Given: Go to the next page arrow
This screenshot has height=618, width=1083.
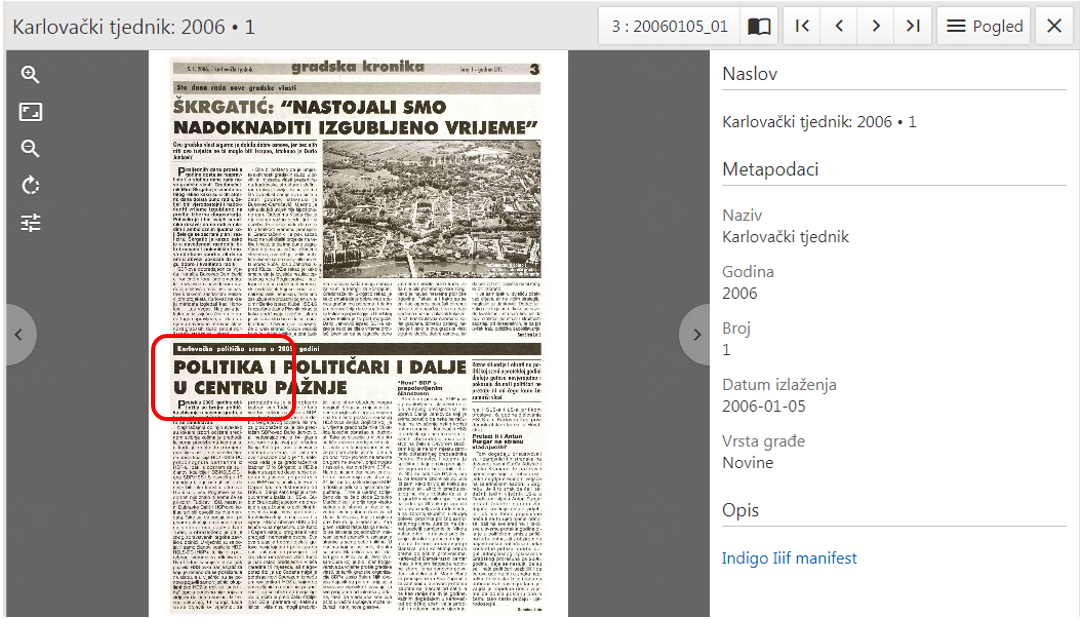Looking at the screenshot, I should (x=875, y=25).
